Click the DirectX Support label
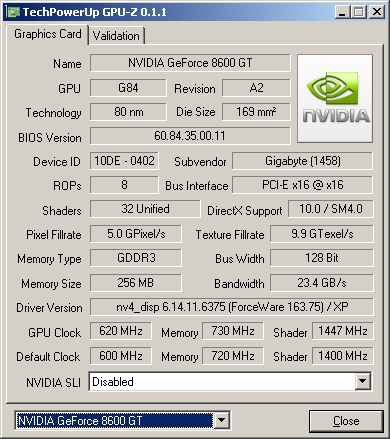 [x=245, y=211]
